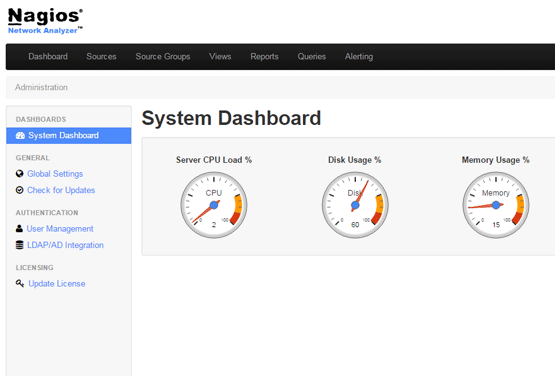Image resolution: width=555 pixels, height=376 pixels.
Task: Click the System Dashboard gauge icon in sidebar
Action: (x=20, y=136)
